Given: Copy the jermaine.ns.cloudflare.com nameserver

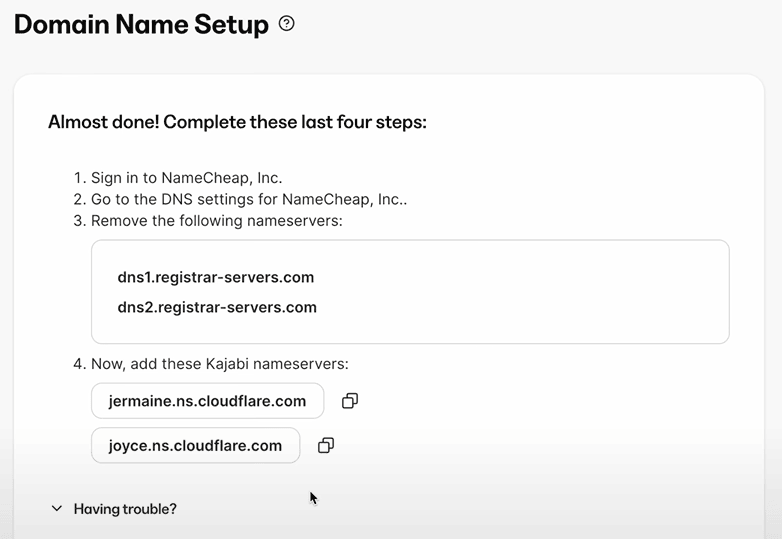Looking at the screenshot, I should [349, 401].
